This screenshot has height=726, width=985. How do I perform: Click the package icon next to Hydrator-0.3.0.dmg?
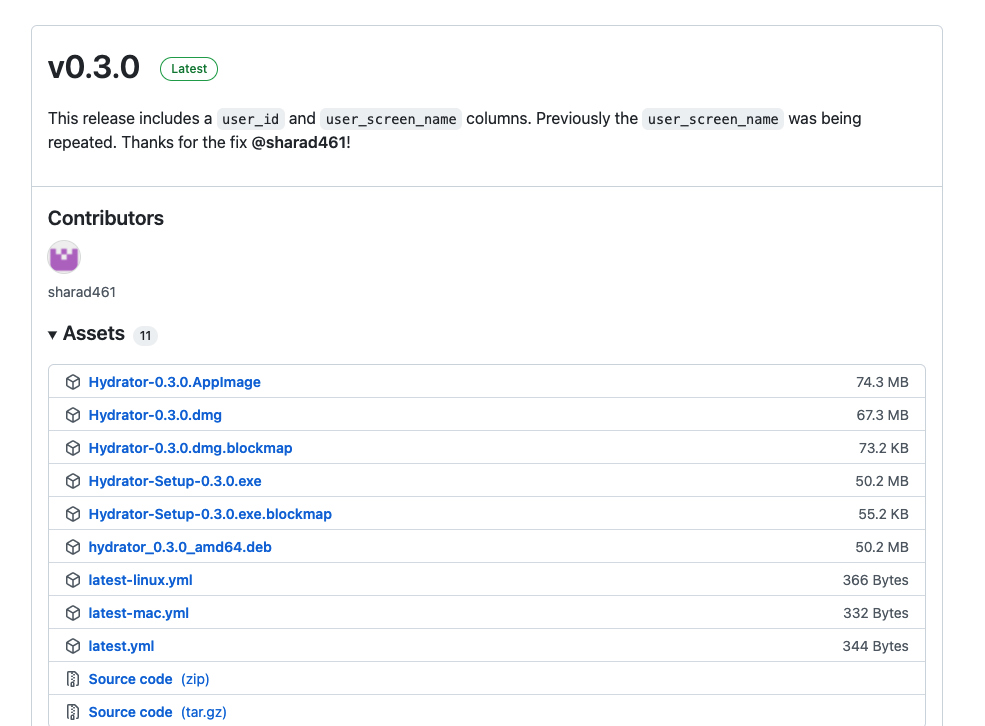point(73,414)
